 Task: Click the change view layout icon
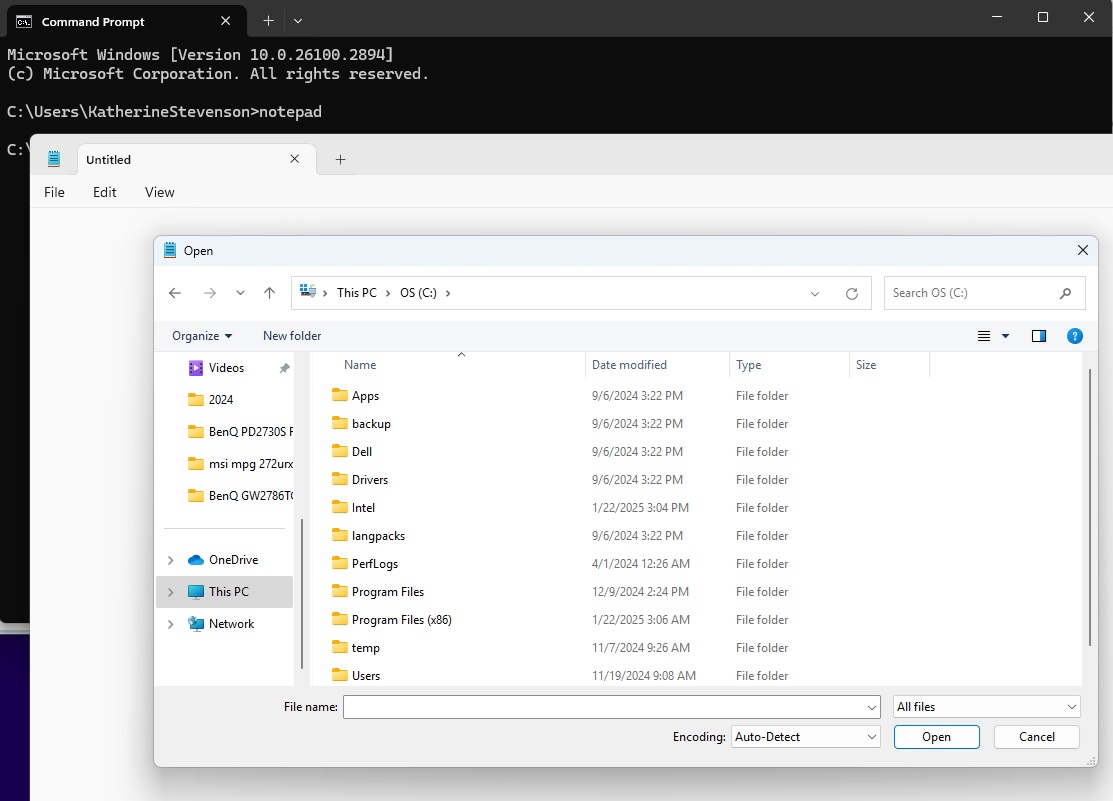point(984,336)
